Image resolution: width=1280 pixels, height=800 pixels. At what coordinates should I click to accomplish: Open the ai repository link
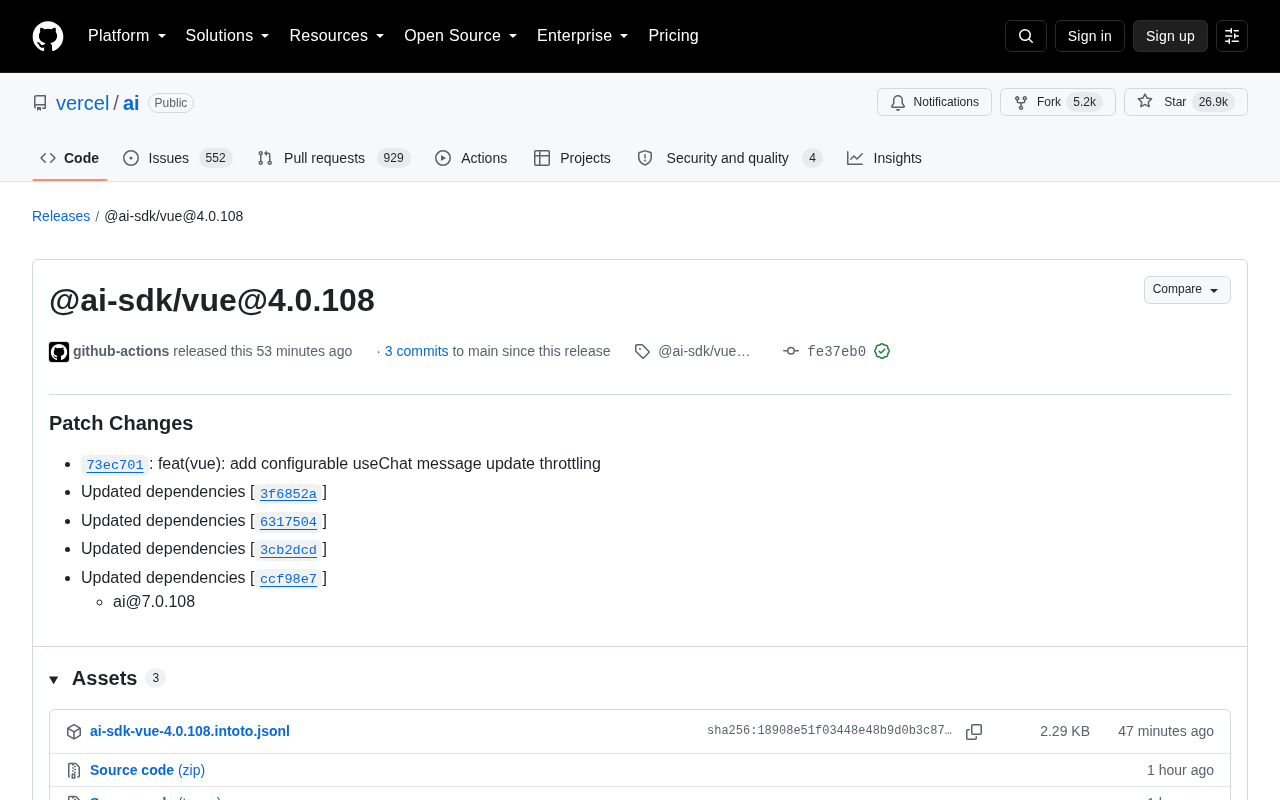(x=131, y=103)
